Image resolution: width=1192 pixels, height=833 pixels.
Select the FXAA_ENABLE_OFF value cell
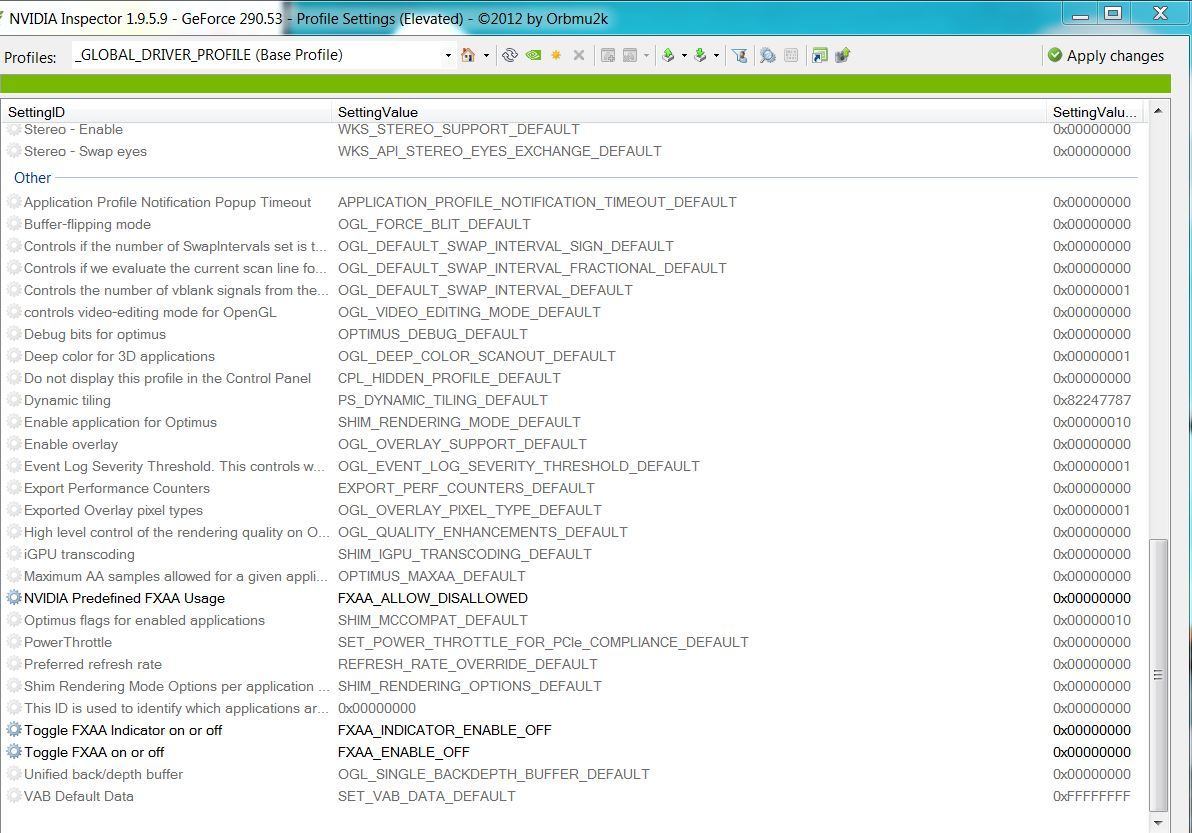tap(404, 752)
